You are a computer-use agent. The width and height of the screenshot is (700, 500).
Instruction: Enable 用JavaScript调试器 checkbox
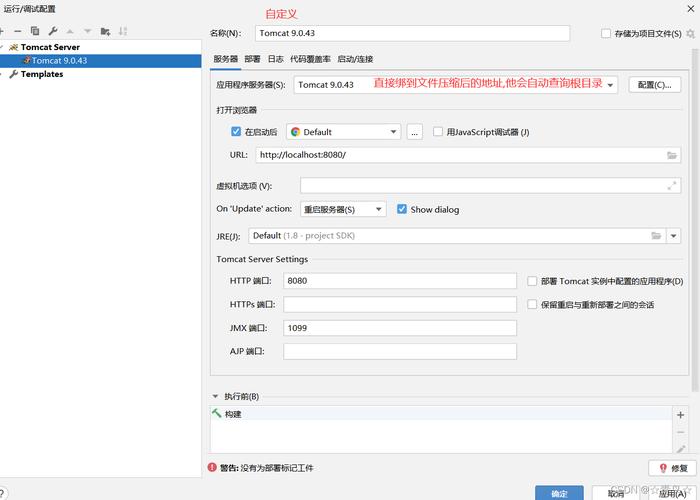pyautogui.click(x=438, y=132)
